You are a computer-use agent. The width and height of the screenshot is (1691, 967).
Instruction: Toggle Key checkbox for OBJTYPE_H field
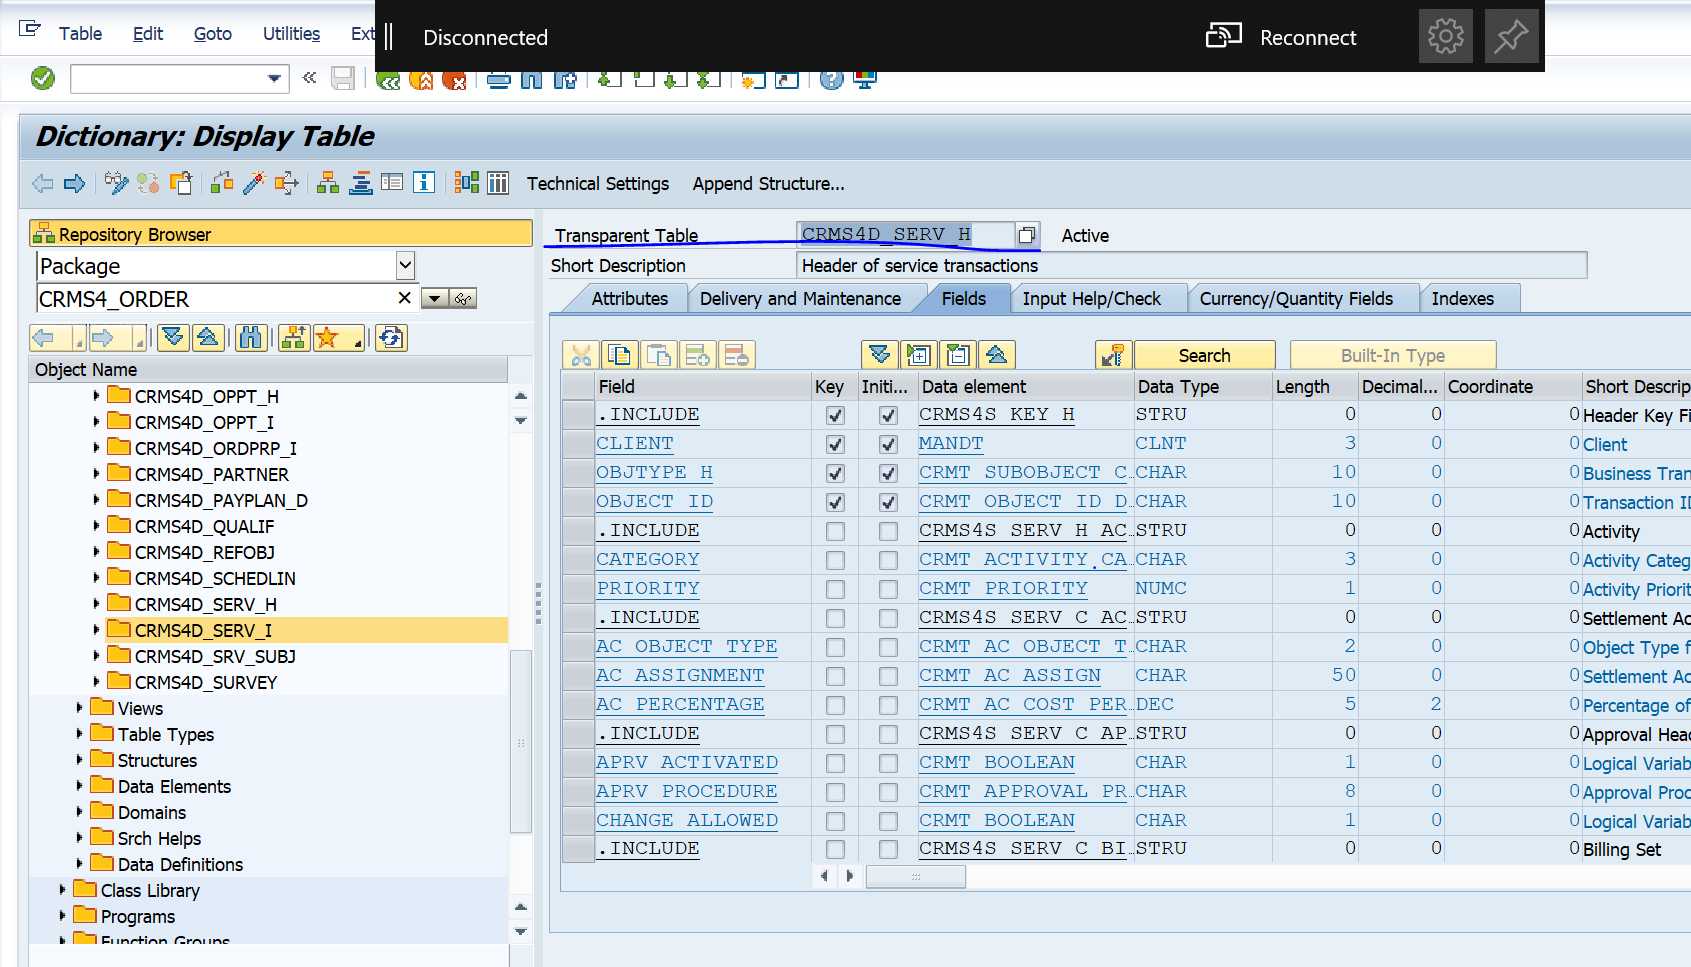click(835, 473)
